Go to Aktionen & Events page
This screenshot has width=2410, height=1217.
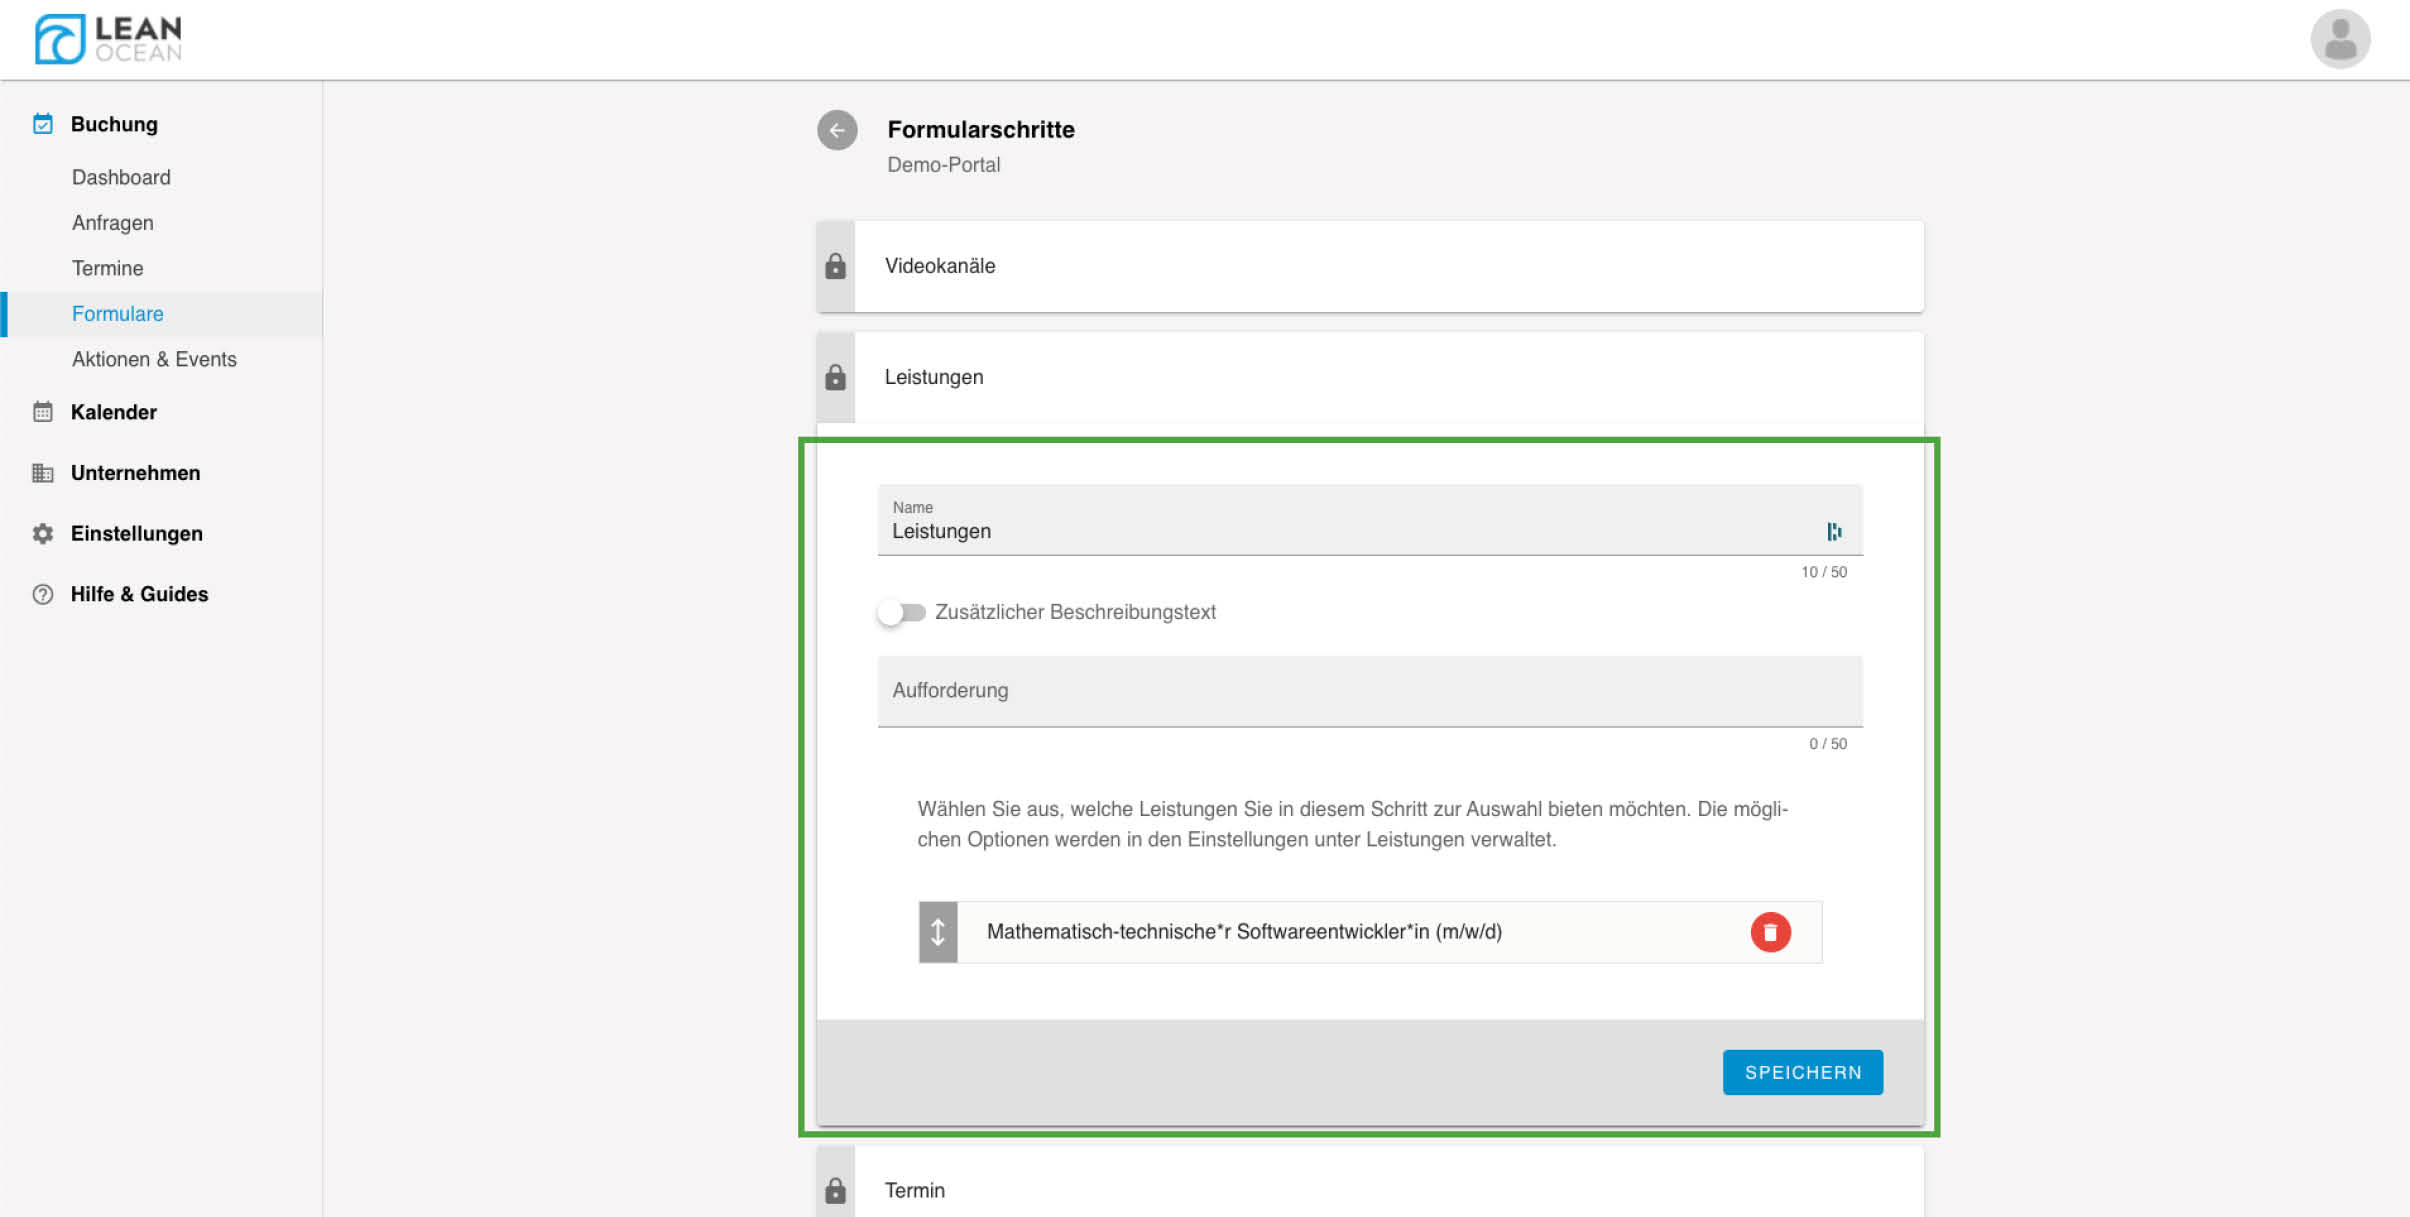[x=154, y=359]
